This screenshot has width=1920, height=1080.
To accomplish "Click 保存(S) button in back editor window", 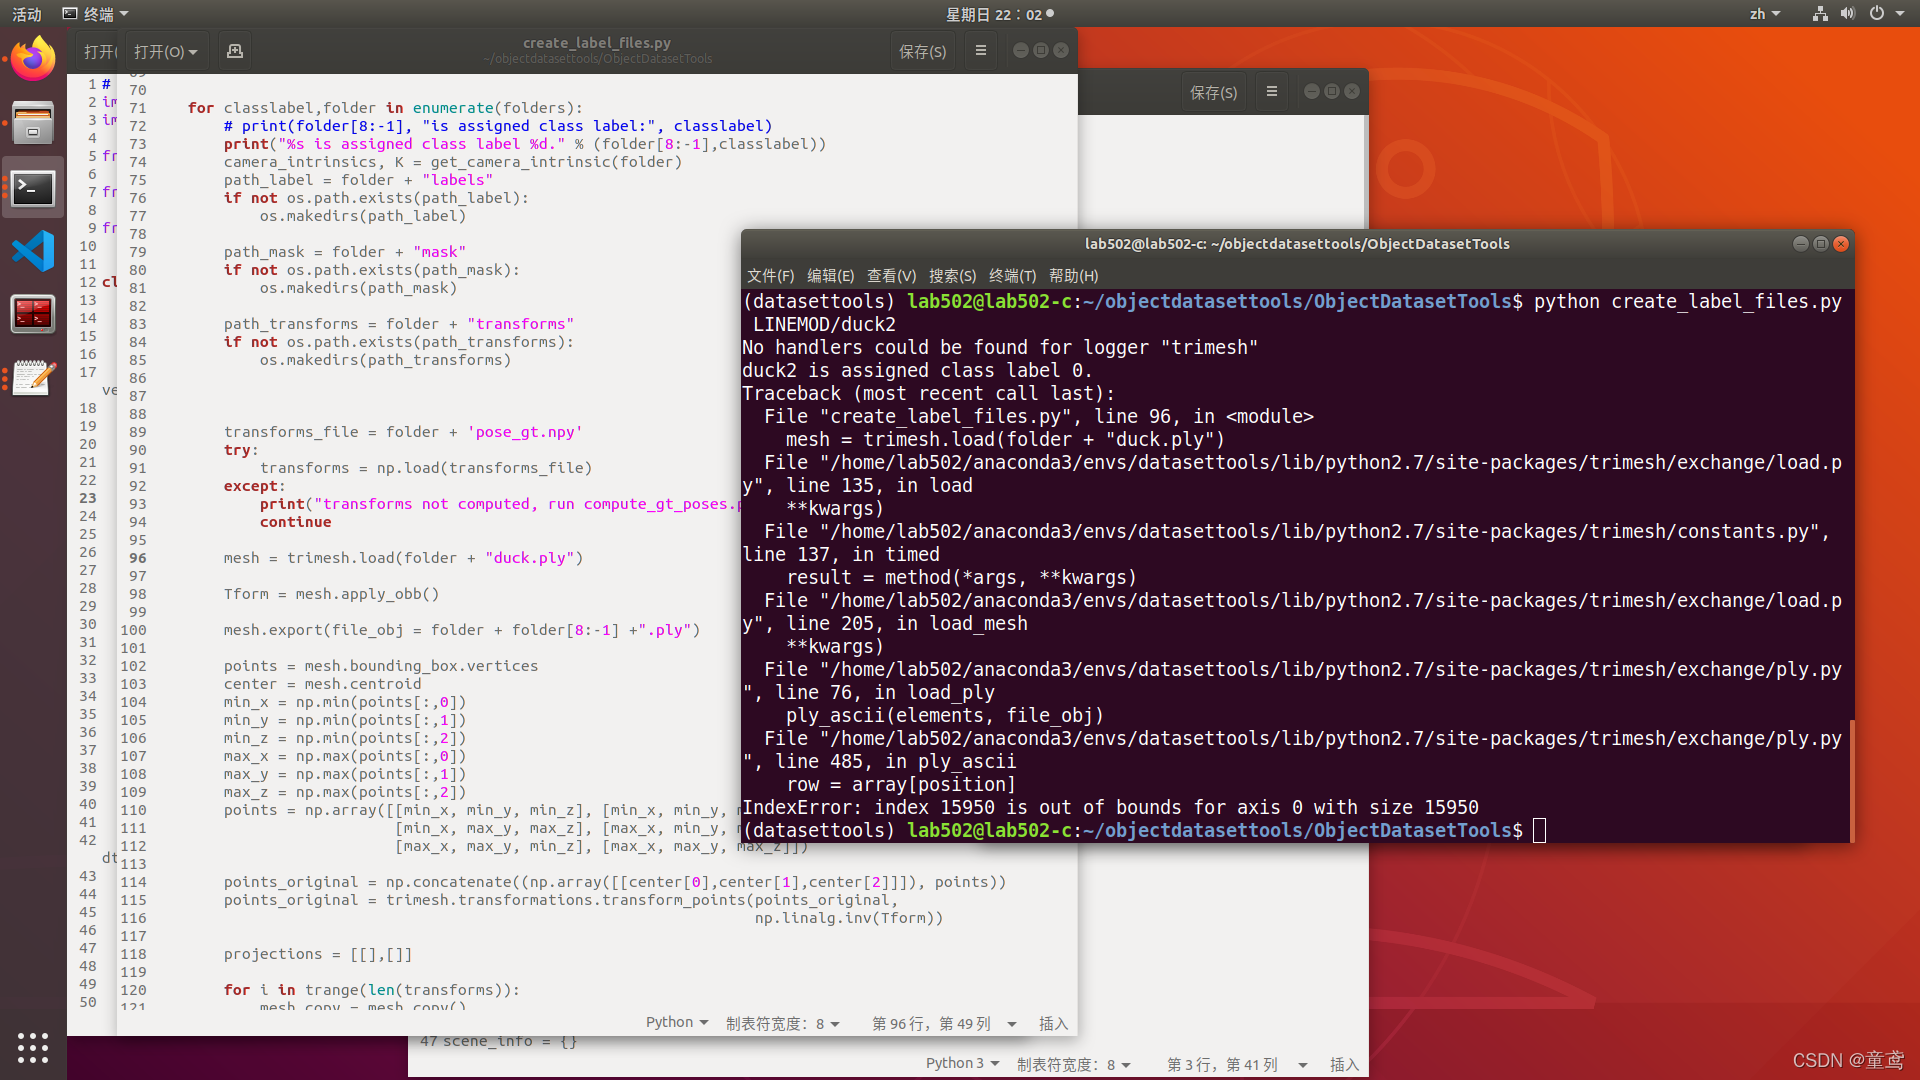I will click(1213, 92).
